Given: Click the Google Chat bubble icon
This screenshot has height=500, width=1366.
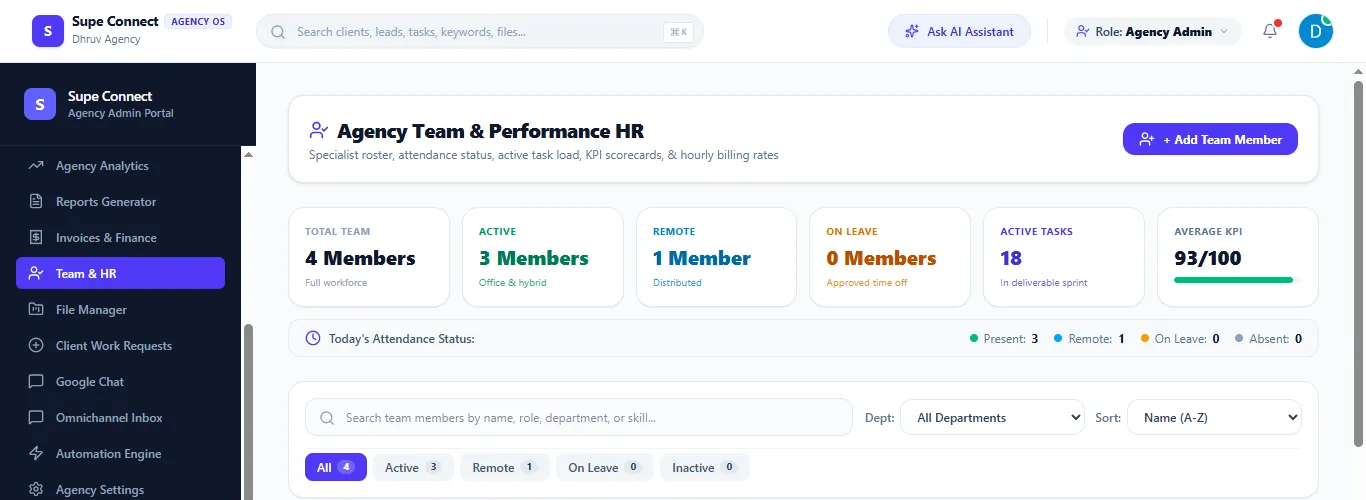Looking at the screenshot, I should (36, 382).
